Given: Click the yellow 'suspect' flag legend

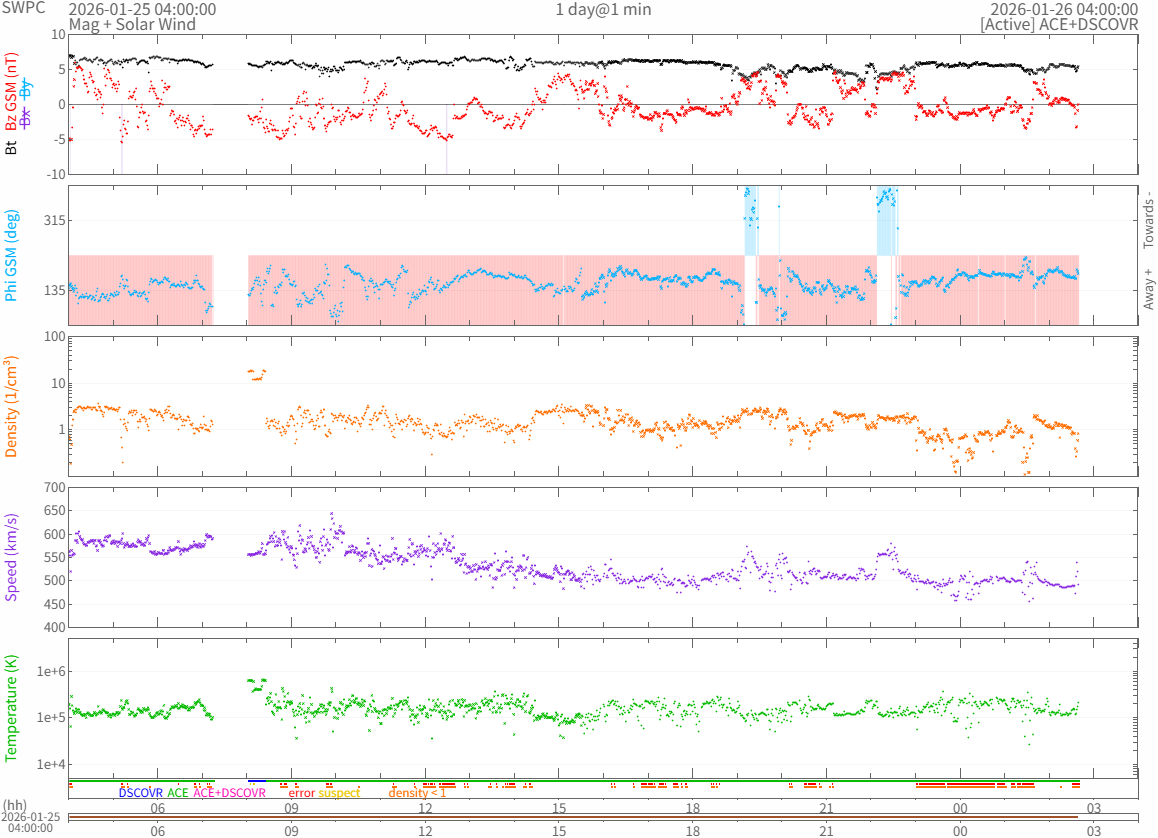Looking at the screenshot, I should point(340,793).
